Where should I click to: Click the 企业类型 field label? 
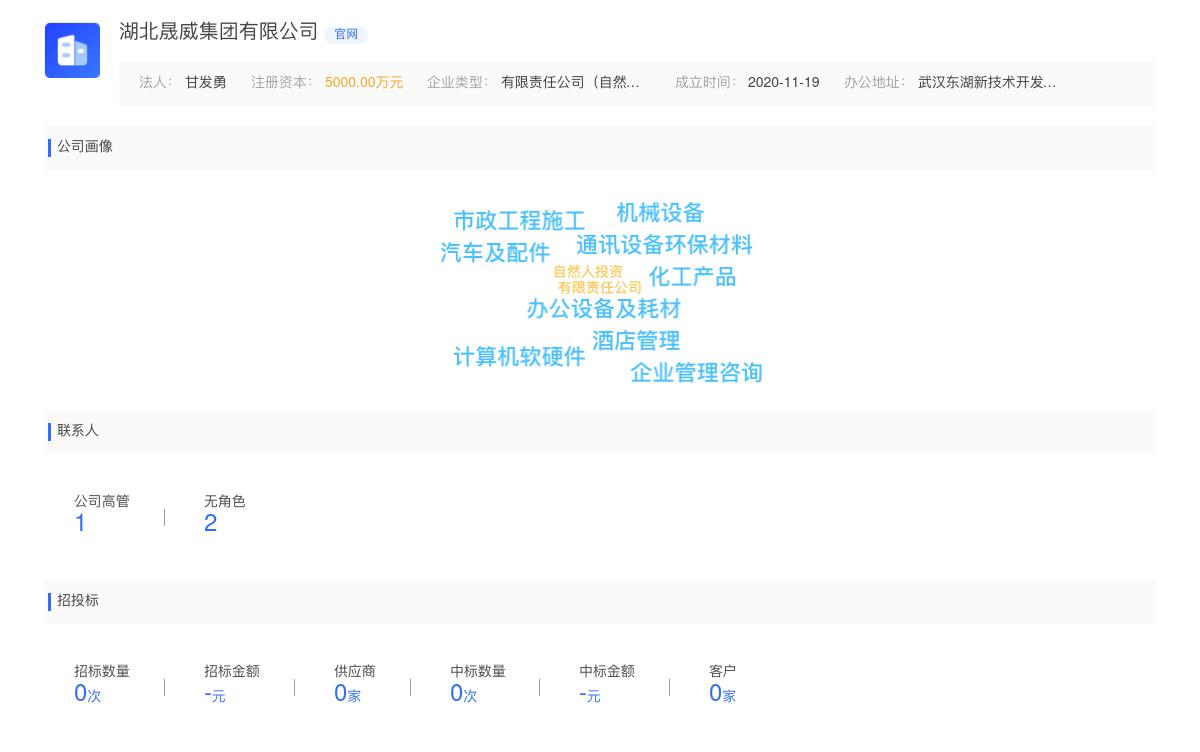point(458,83)
